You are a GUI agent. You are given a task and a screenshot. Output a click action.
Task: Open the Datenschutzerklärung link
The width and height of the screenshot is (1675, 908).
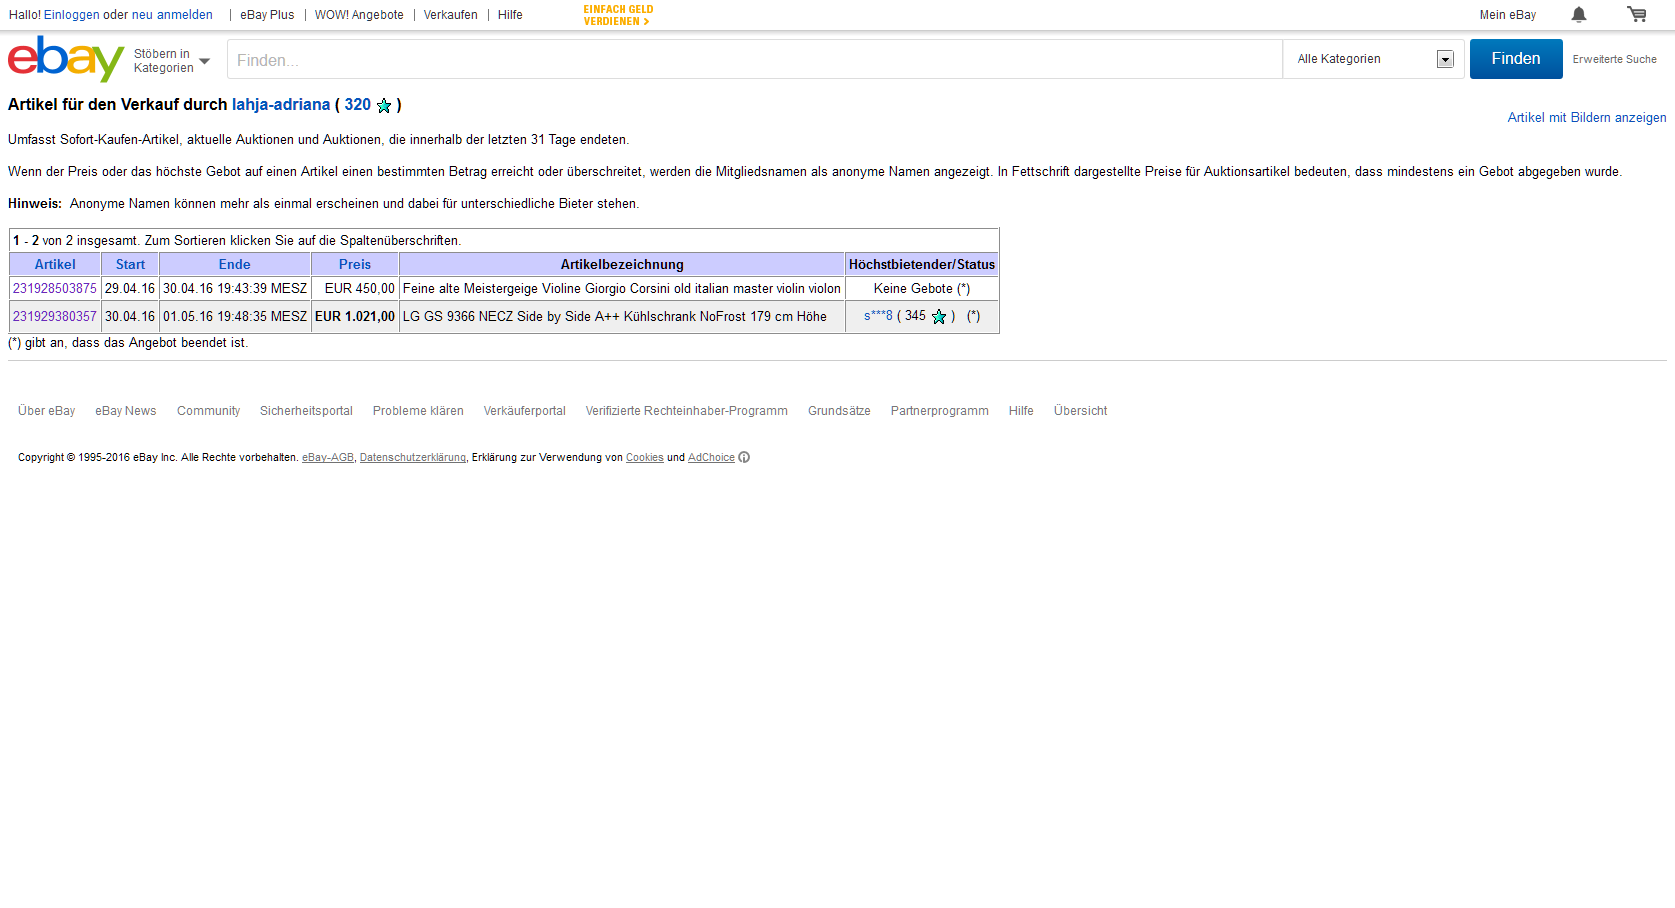point(413,458)
